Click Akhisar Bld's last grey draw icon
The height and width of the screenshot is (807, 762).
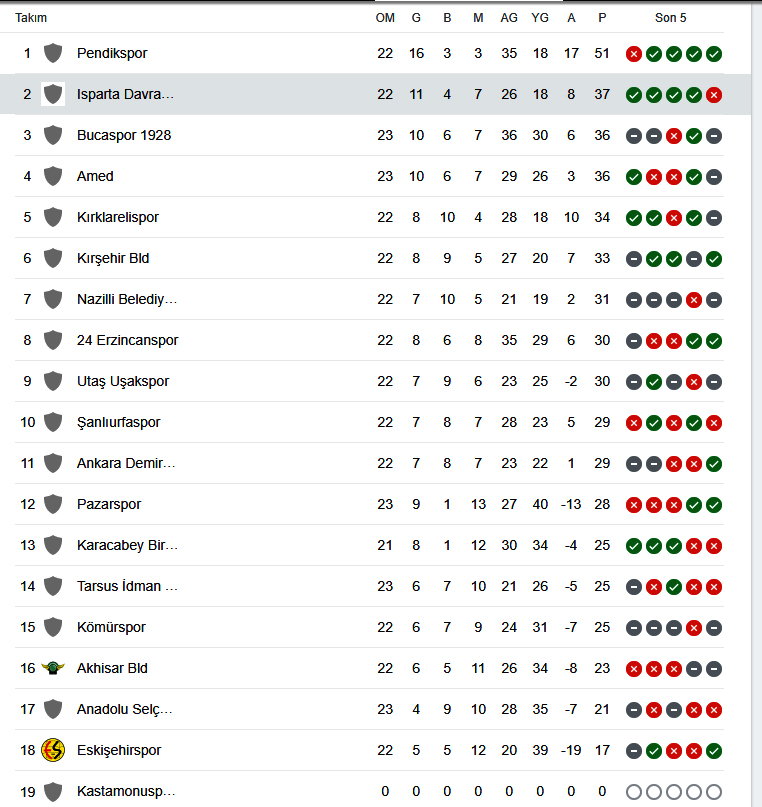714,669
